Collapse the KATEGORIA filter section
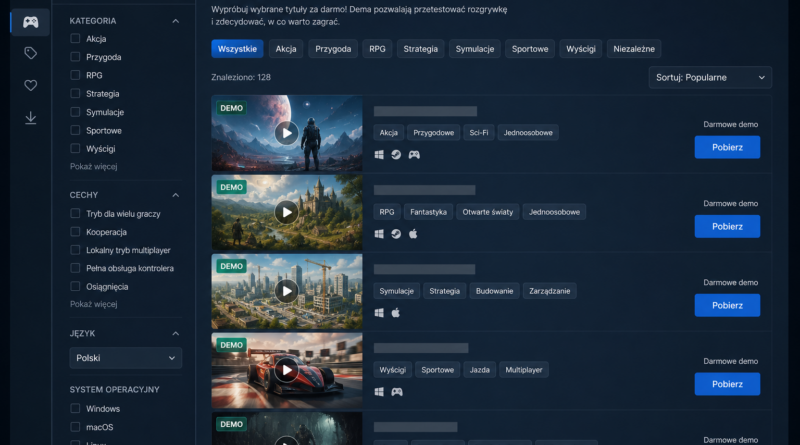800x445 pixels. pyautogui.click(x=176, y=21)
